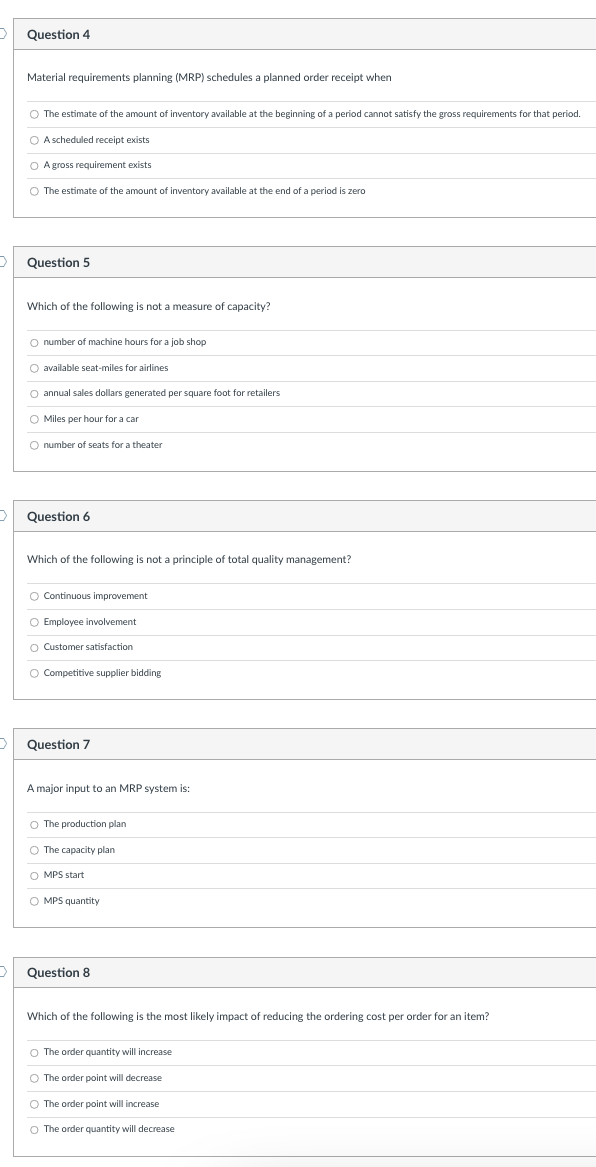Screen dimensions: 596x1167
Task: Flag Question 5 using its side marker
Action: pos(2,261)
